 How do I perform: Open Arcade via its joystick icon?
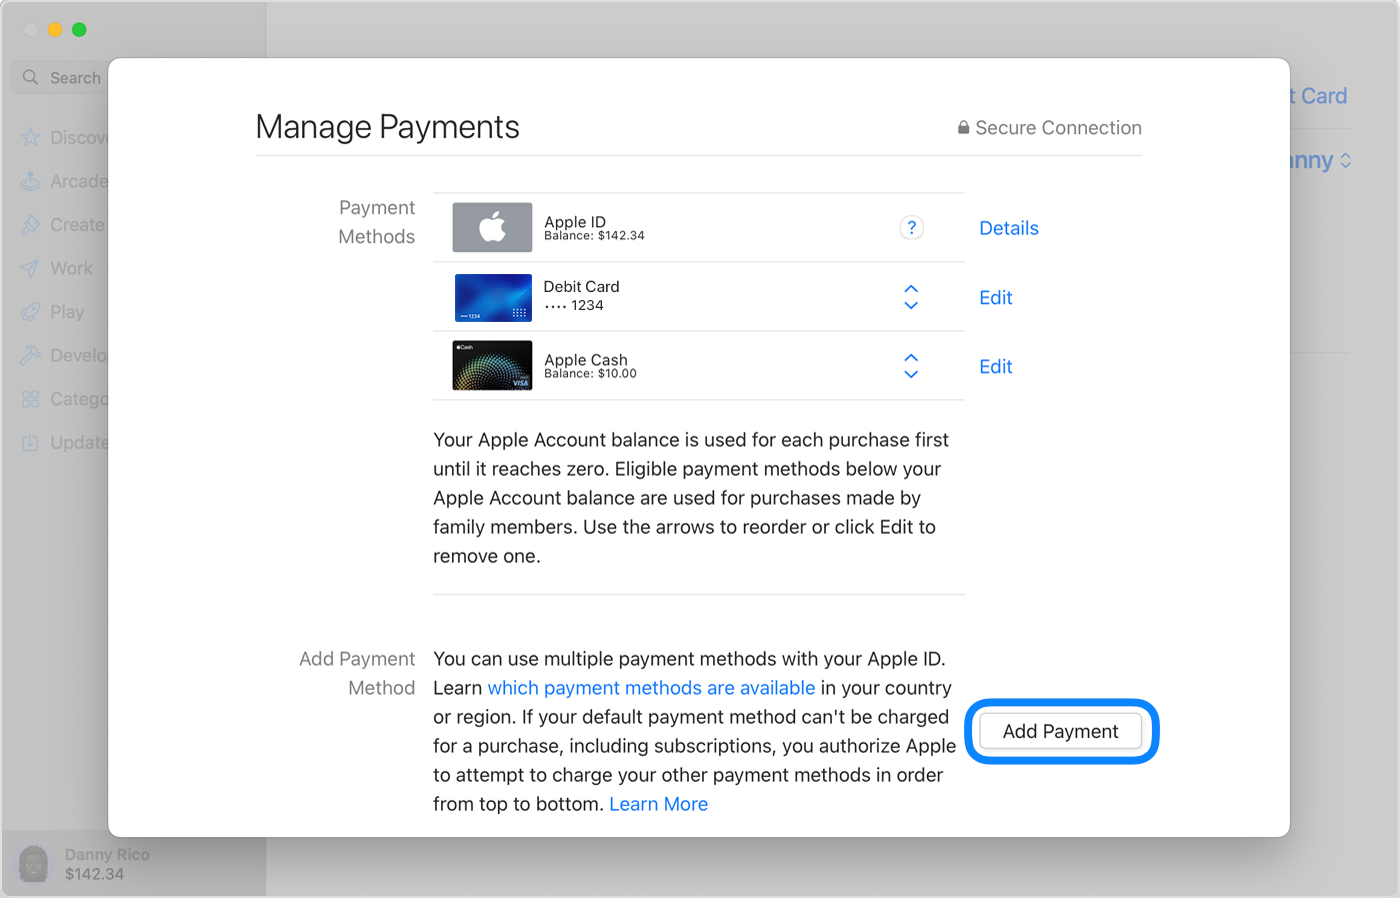(x=32, y=181)
